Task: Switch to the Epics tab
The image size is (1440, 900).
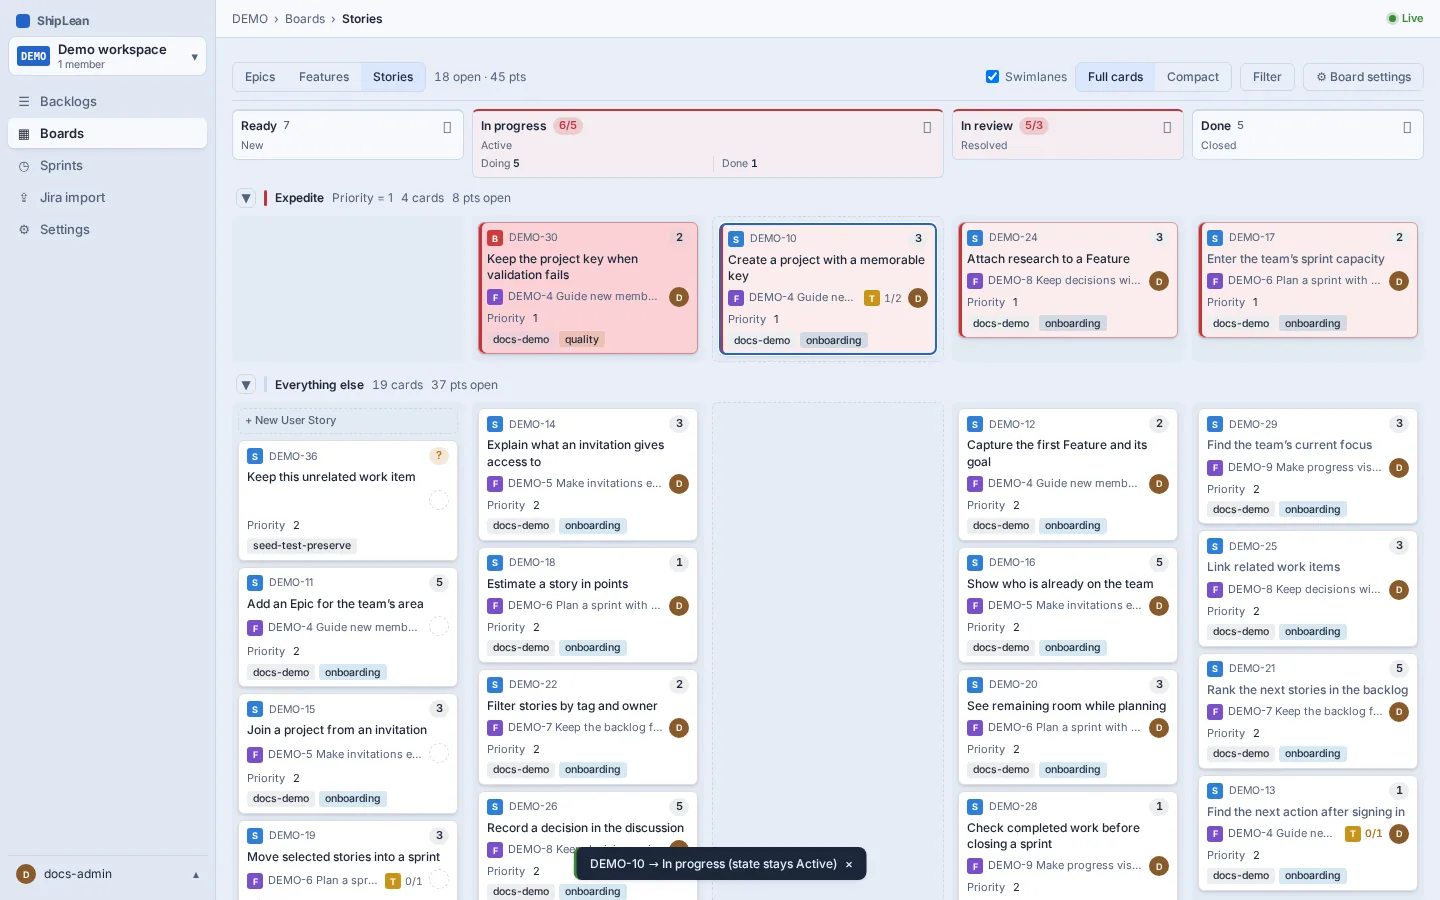Action: pyautogui.click(x=260, y=77)
